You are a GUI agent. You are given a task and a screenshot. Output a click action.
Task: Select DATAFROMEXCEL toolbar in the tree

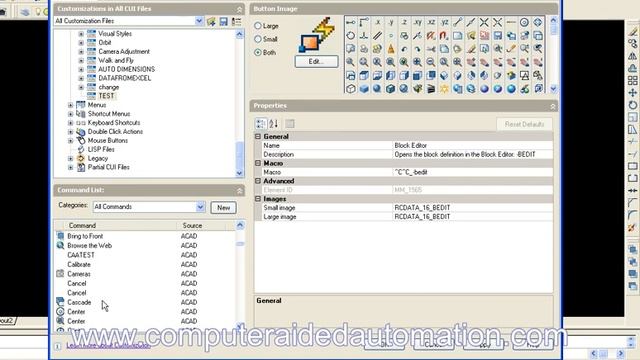pos(124,78)
